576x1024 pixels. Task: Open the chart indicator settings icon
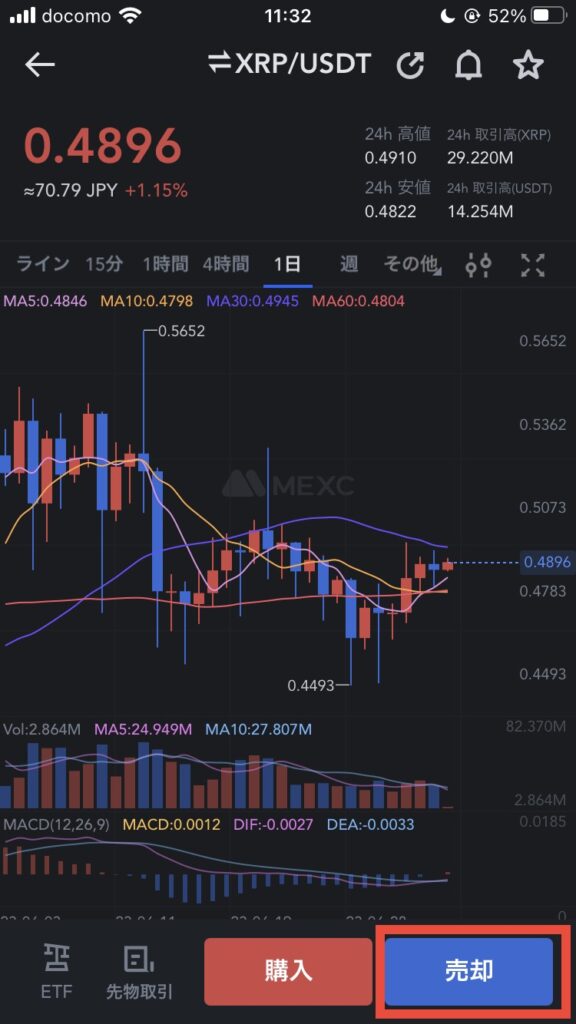(478, 264)
